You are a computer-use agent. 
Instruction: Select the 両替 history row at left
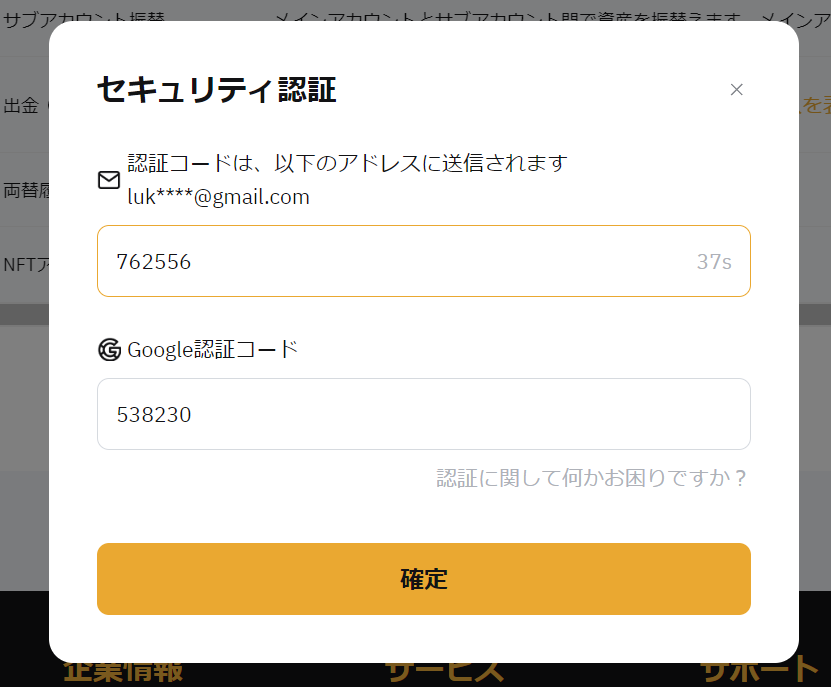25,190
